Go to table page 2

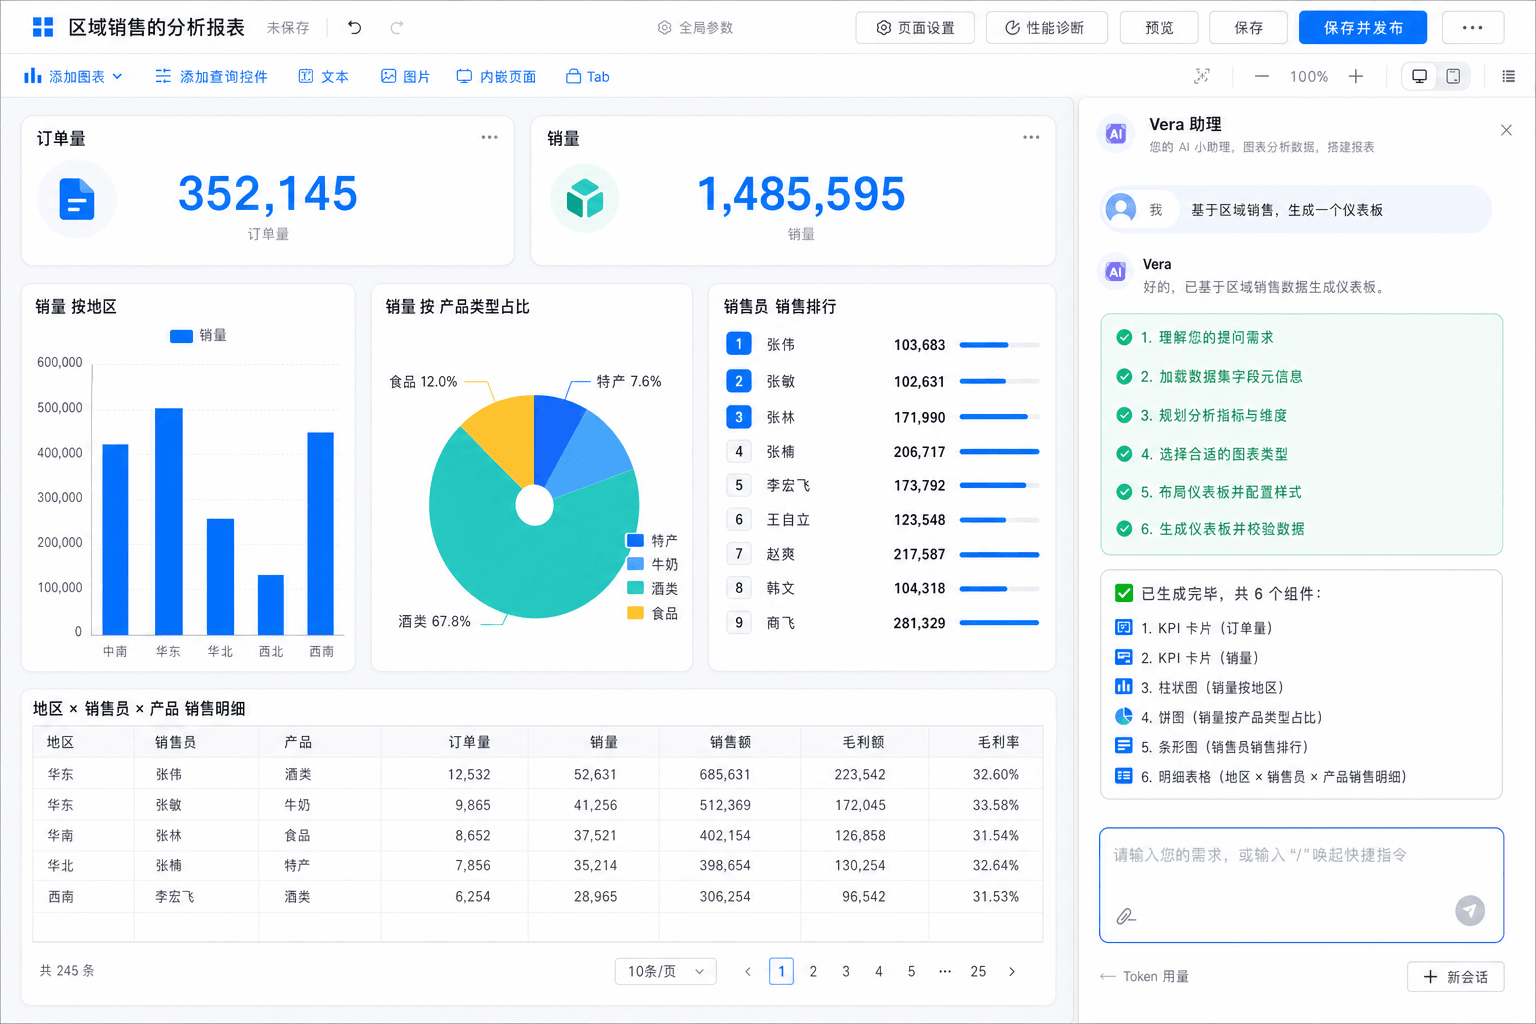[813, 971]
